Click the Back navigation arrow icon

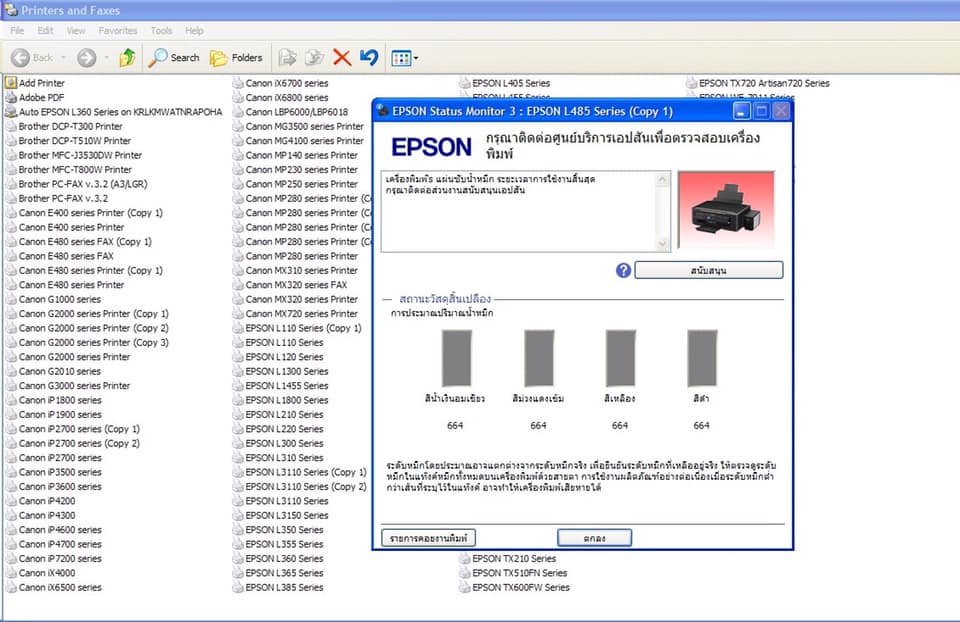(x=20, y=58)
